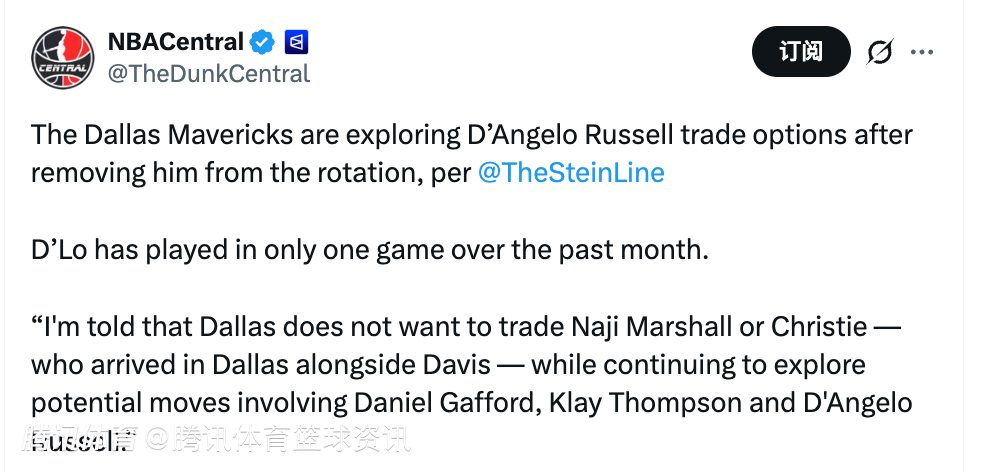
Task: Click the NBACentral profile avatar
Action: pos(63,57)
